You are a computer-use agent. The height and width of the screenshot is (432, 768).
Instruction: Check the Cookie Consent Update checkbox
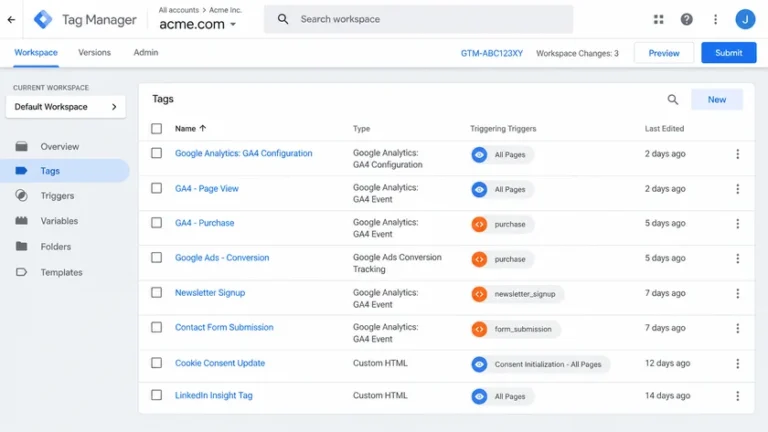pyautogui.click(x=156, y=363)
